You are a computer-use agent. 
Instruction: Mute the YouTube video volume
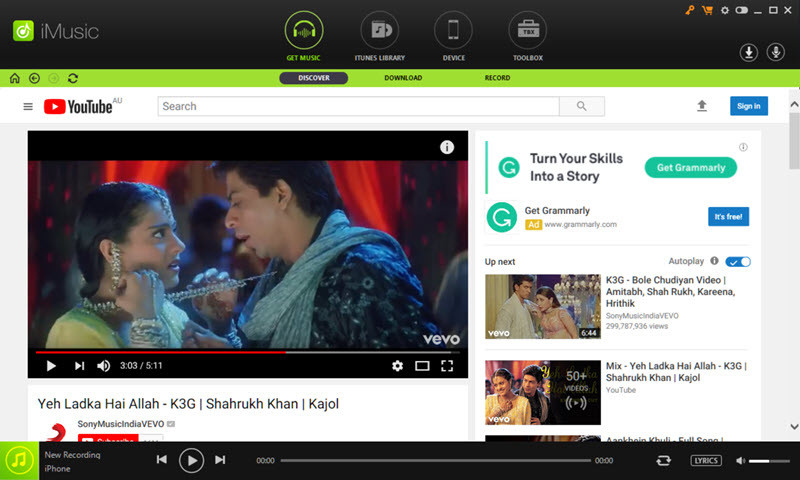[x=104, y=366]
